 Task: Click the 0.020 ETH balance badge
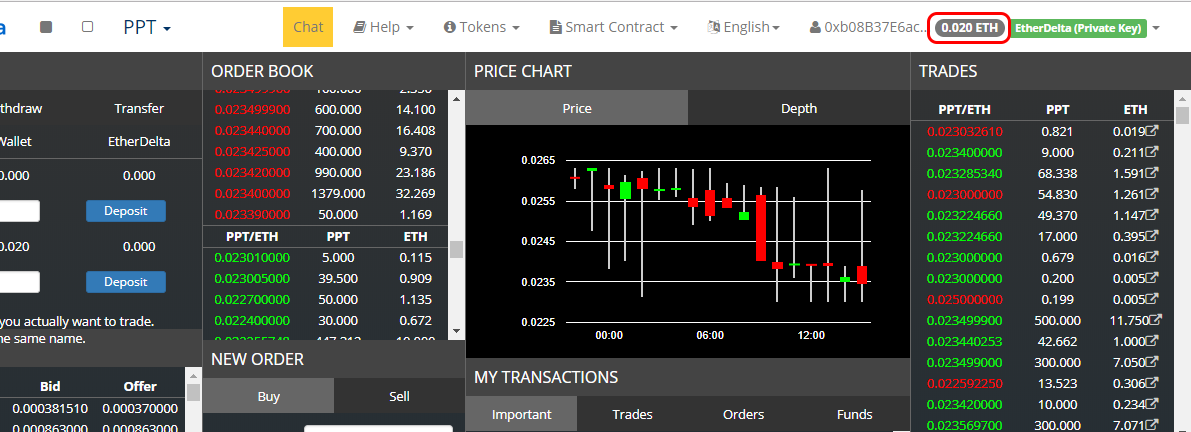[971, 28]
